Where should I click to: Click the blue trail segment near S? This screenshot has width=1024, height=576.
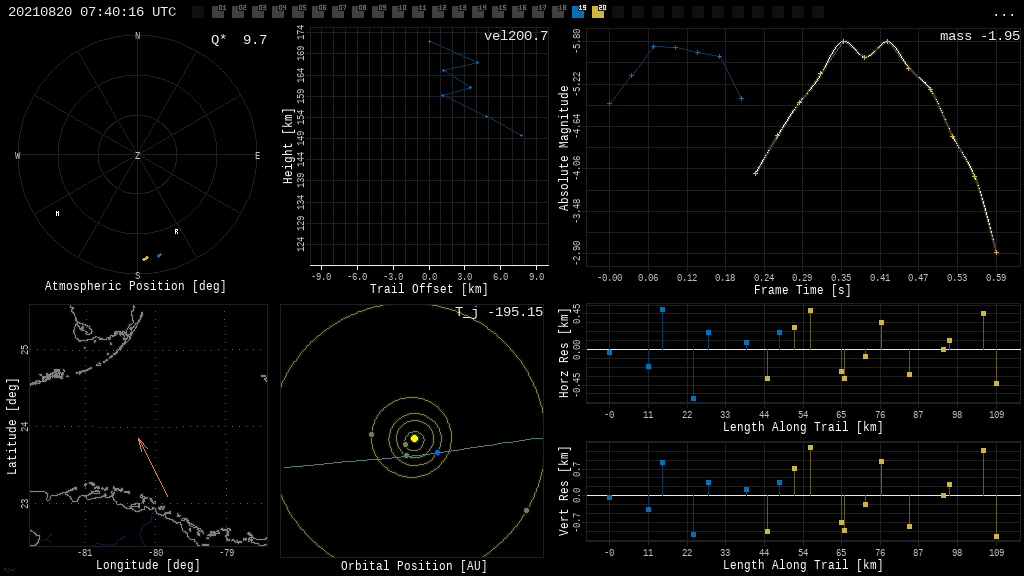[159, 255]
